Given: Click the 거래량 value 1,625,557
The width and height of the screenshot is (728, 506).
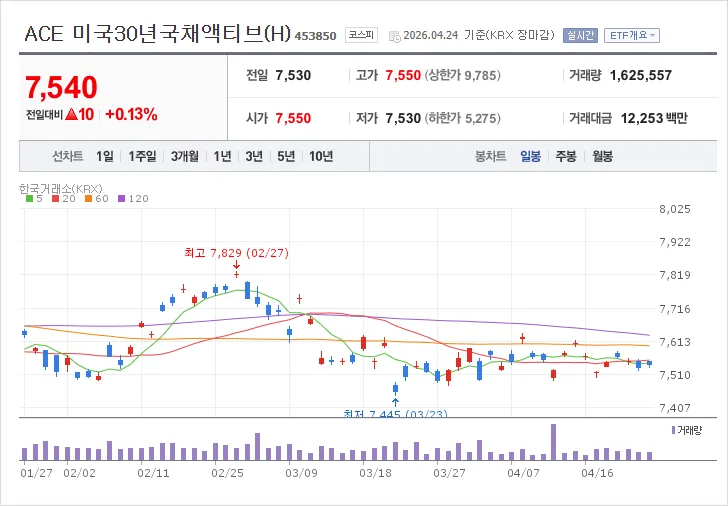Looking at the screenshot, I should coord(641,75).
